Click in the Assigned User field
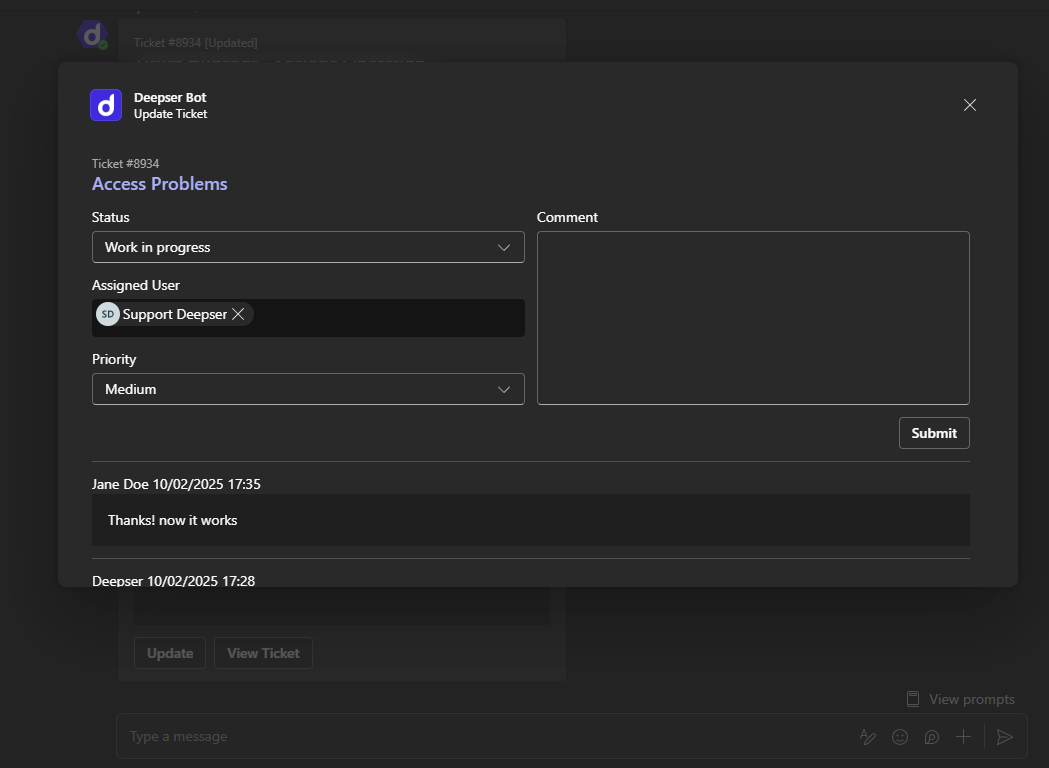Viewport: 1049px width, 768px height. (308, 318)
